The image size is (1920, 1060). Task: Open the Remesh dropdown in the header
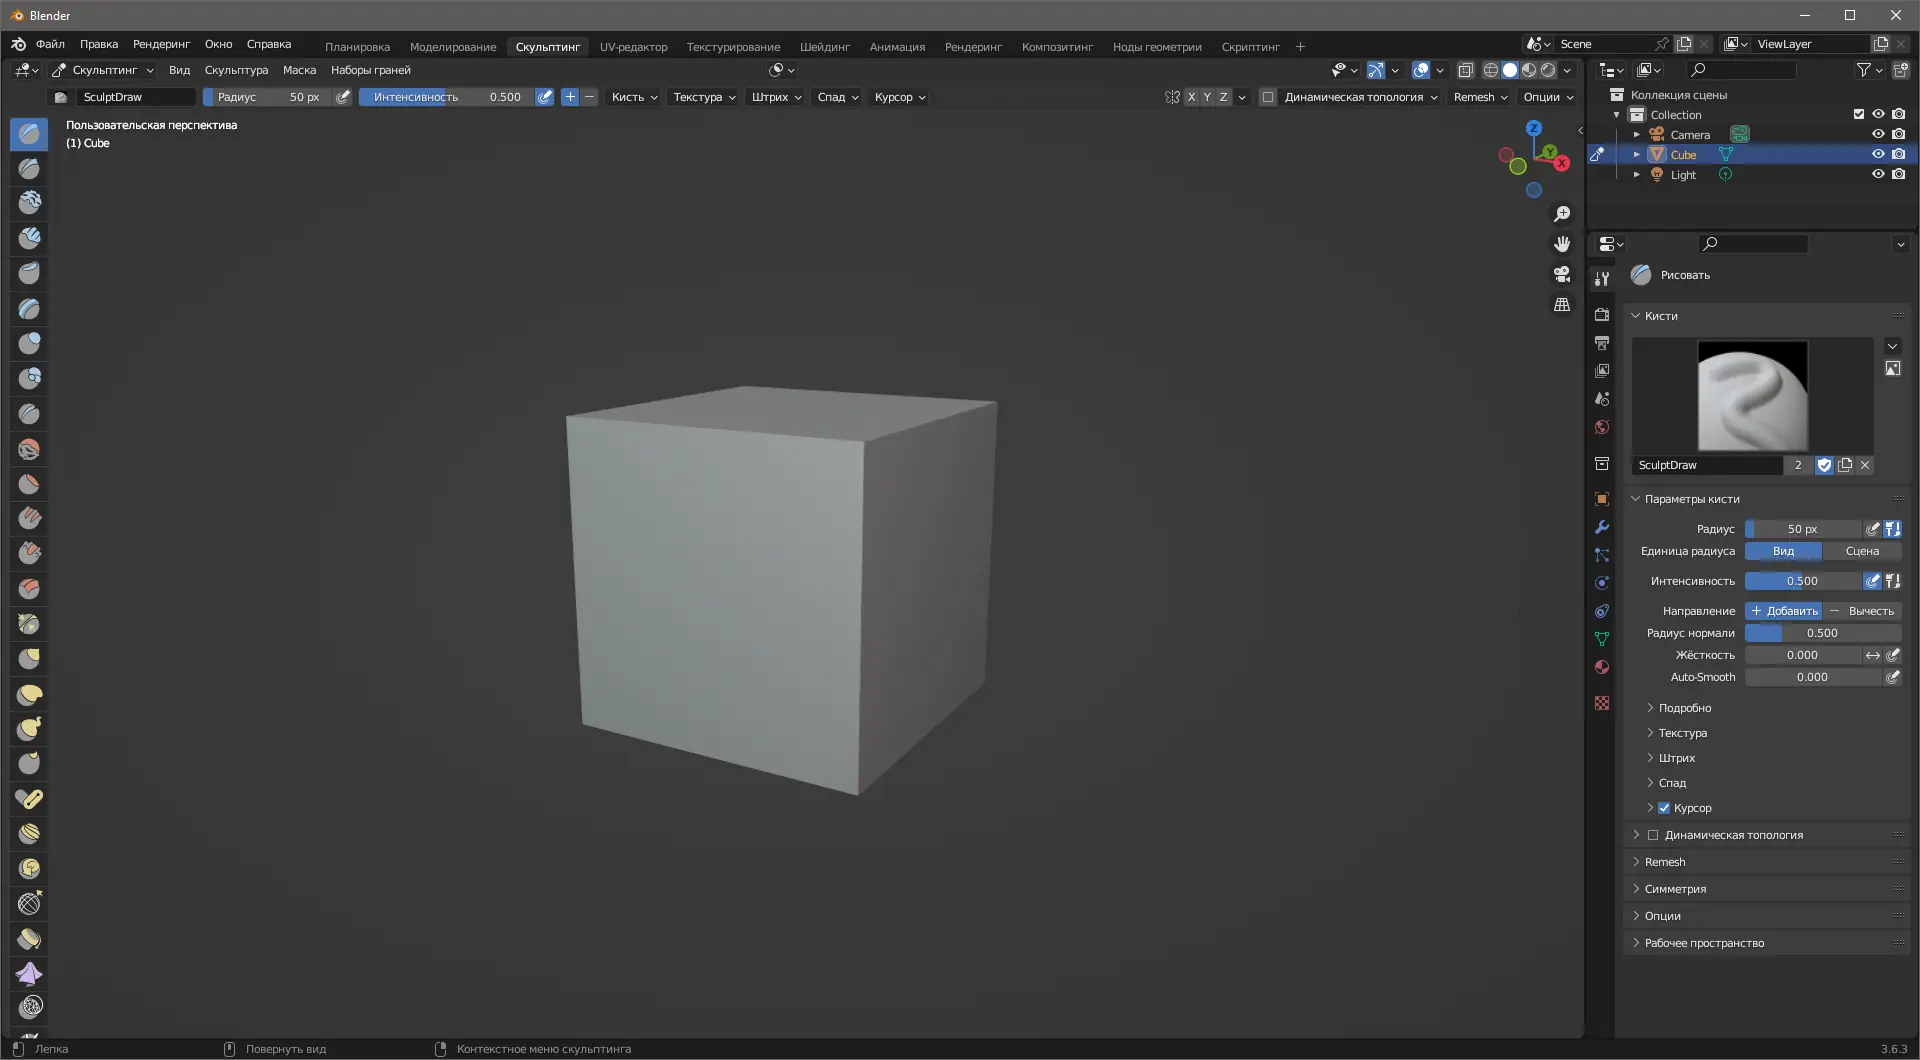point(1480,97)
